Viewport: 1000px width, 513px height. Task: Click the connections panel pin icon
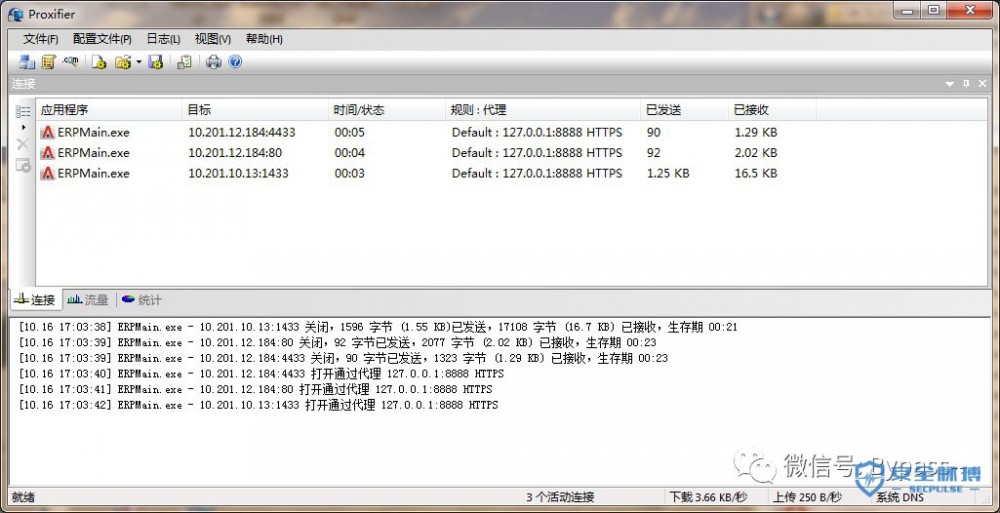point(966,84)
